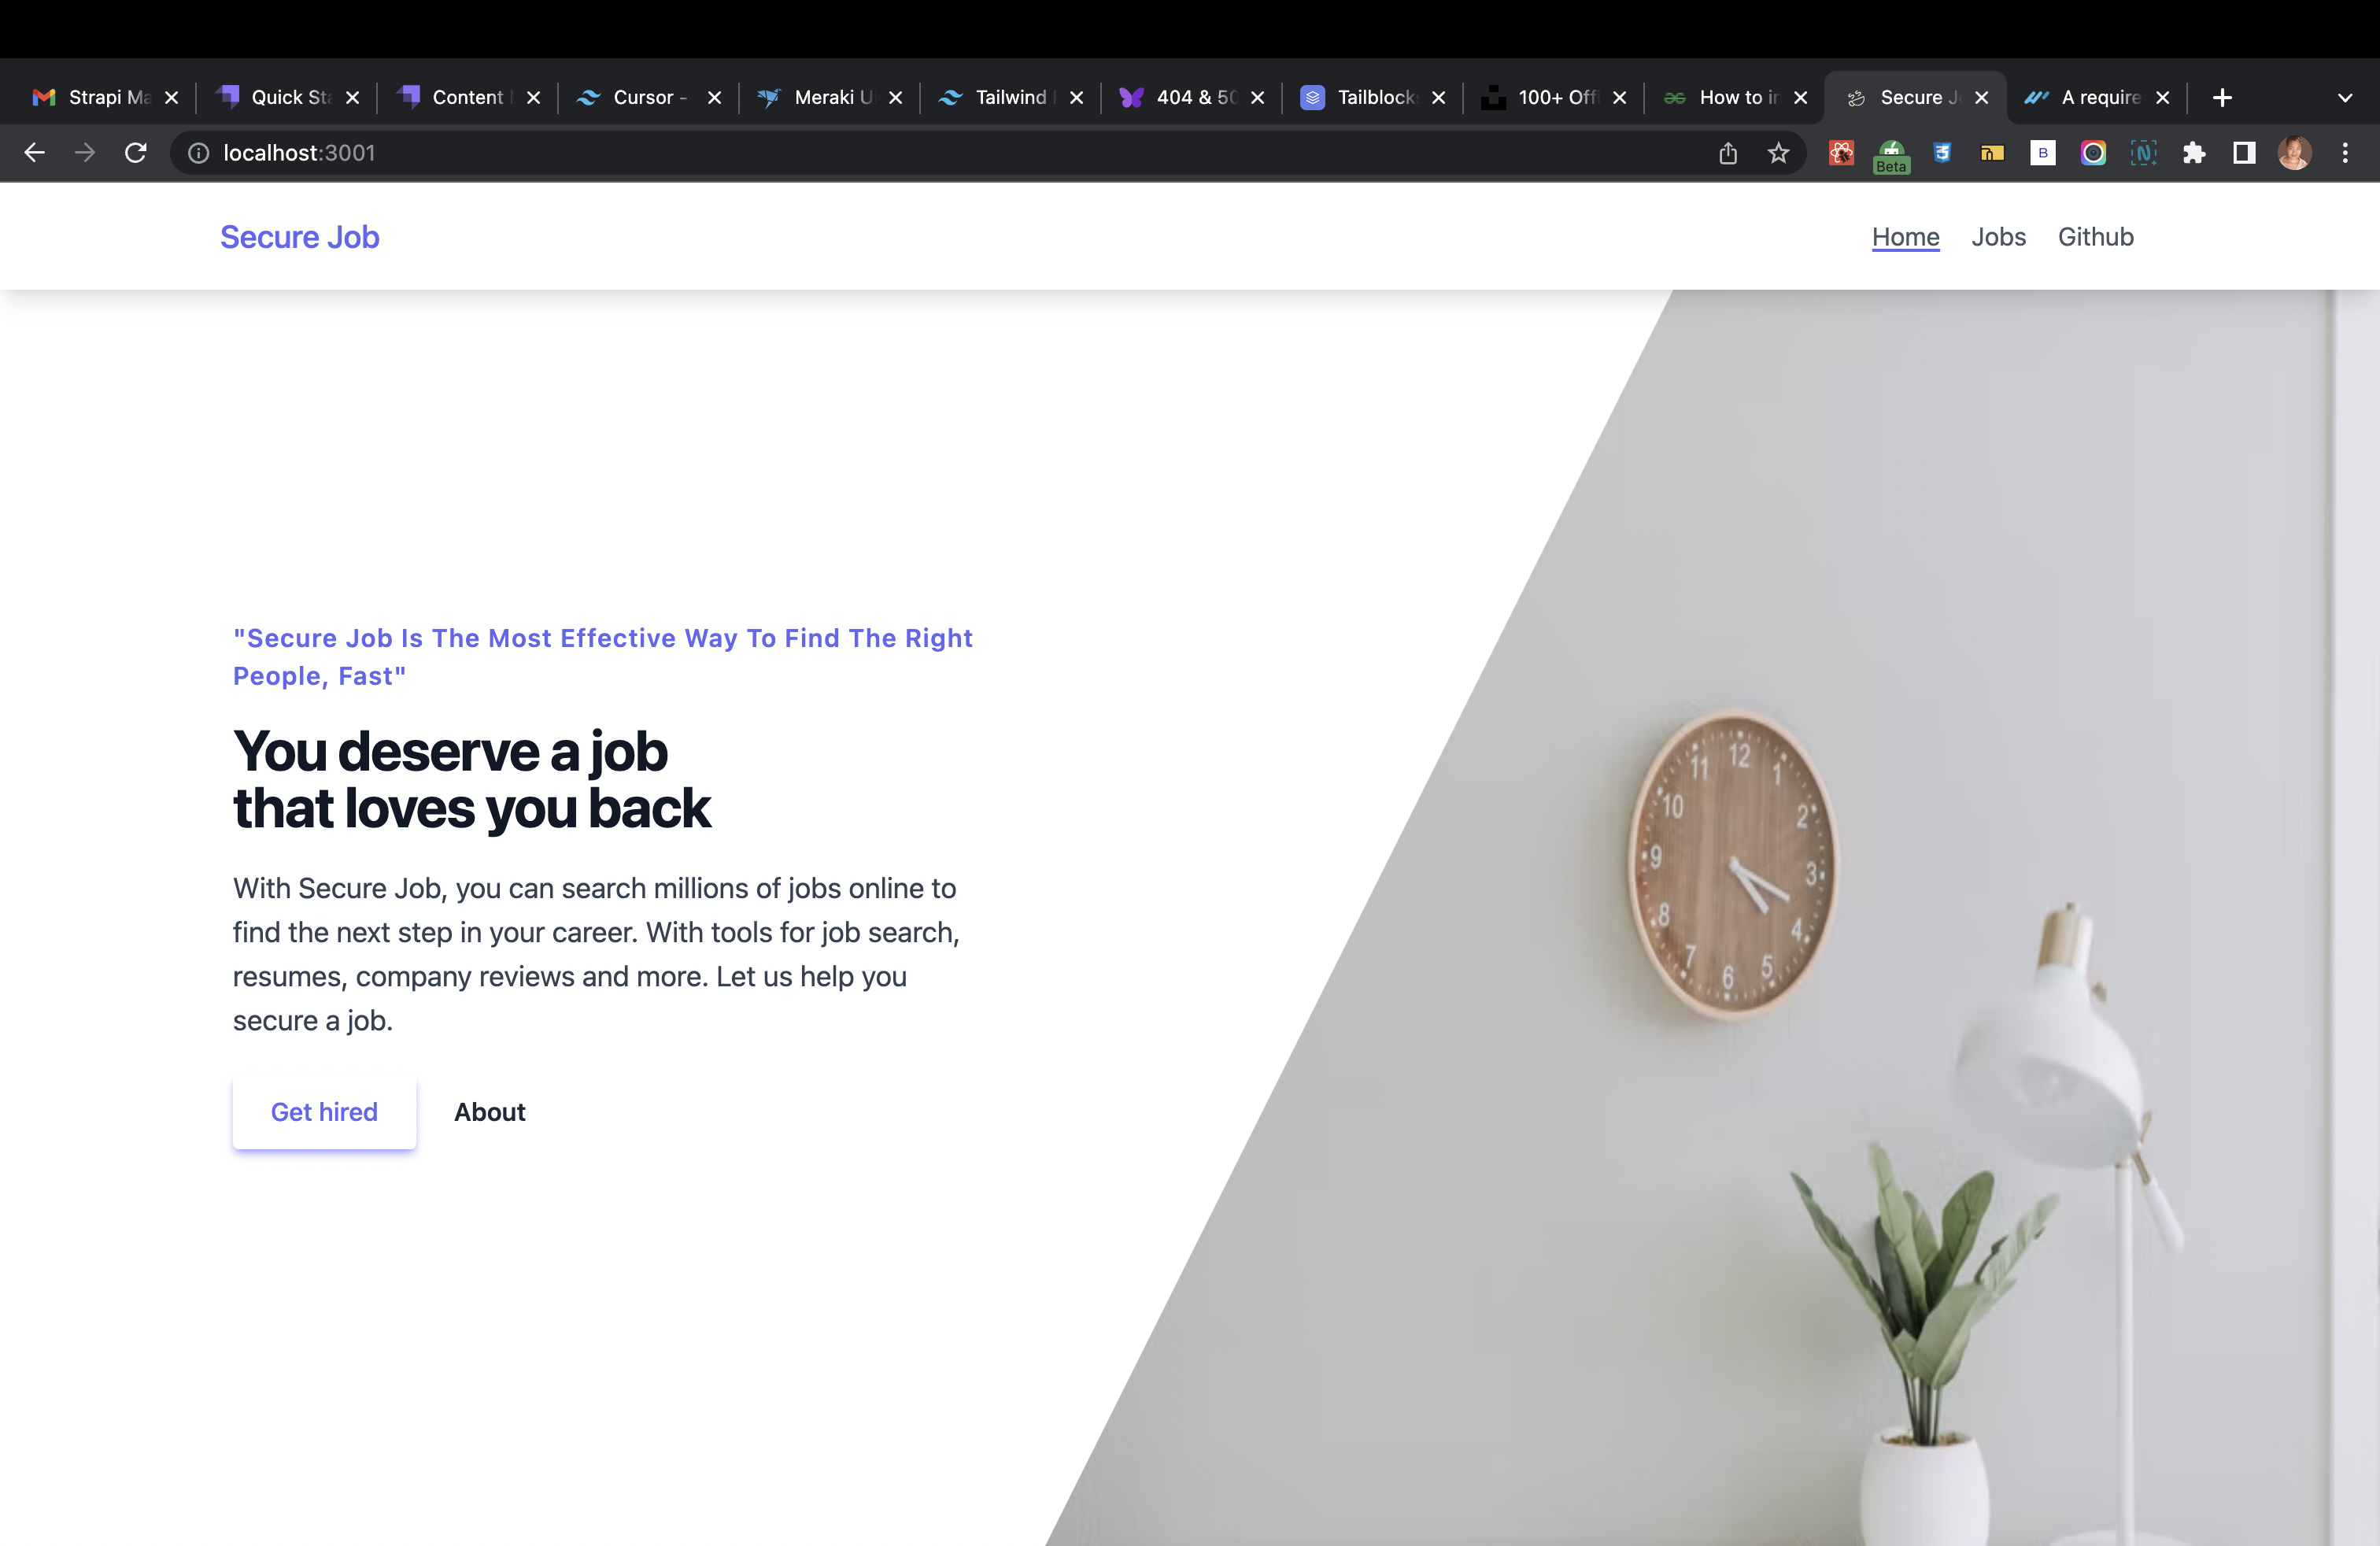The image size is (2380, 1546).
Task: Expand the tab search dropdown arrow
Action: coord(2345,98)
